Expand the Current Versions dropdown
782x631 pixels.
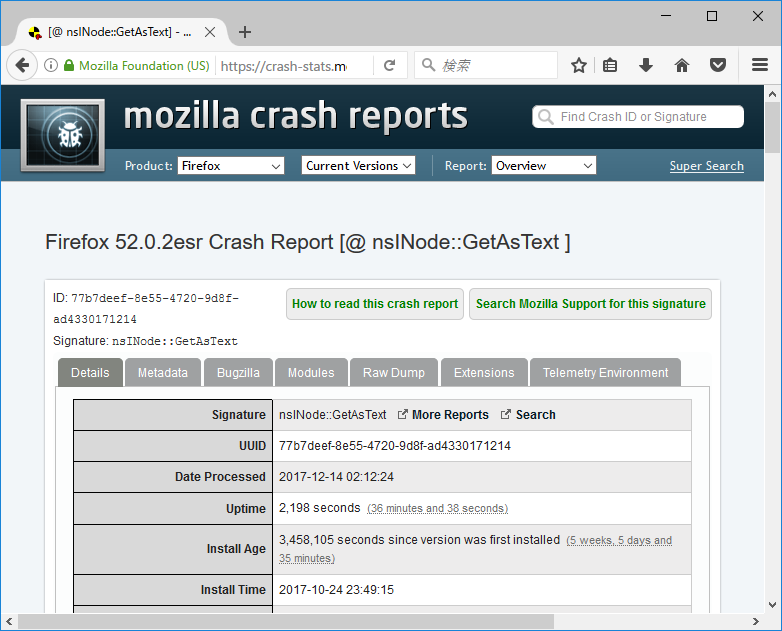pyautogui.click(x=358, y=166)
